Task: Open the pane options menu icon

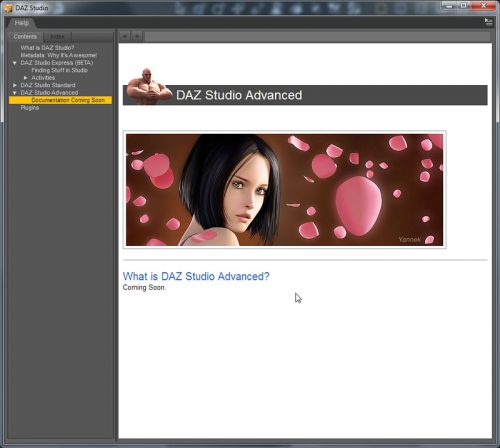Action: [x=488, y=23]
